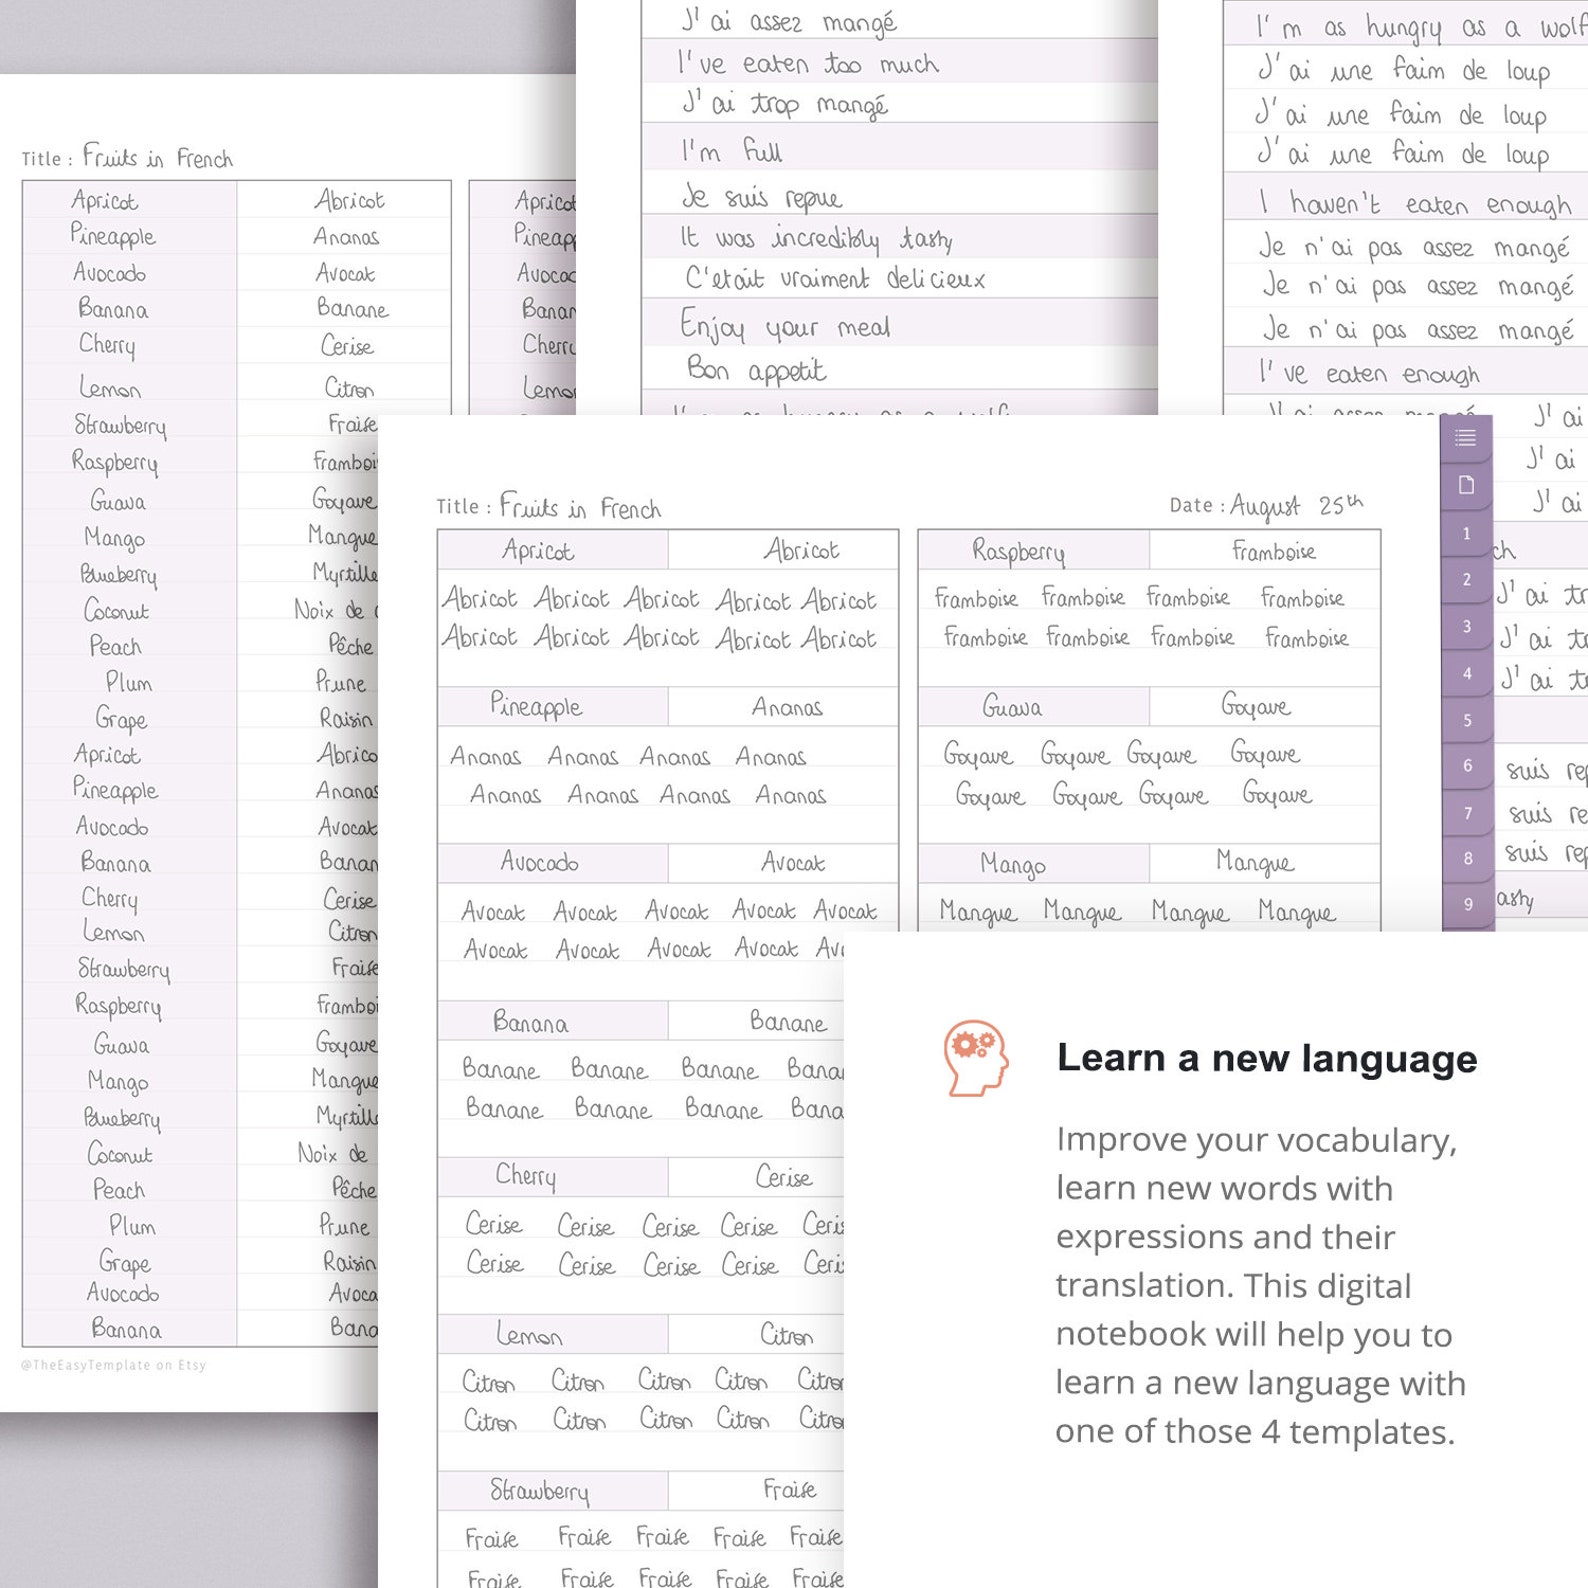
Task: Switch to section tab 3
Action: click(x=1466, y=627)
